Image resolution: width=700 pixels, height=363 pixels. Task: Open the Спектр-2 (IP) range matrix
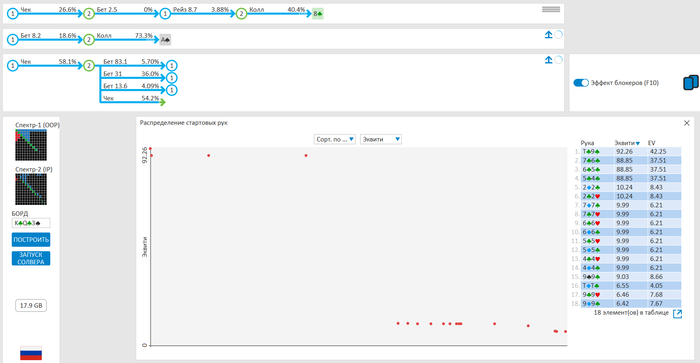(31, 189)
